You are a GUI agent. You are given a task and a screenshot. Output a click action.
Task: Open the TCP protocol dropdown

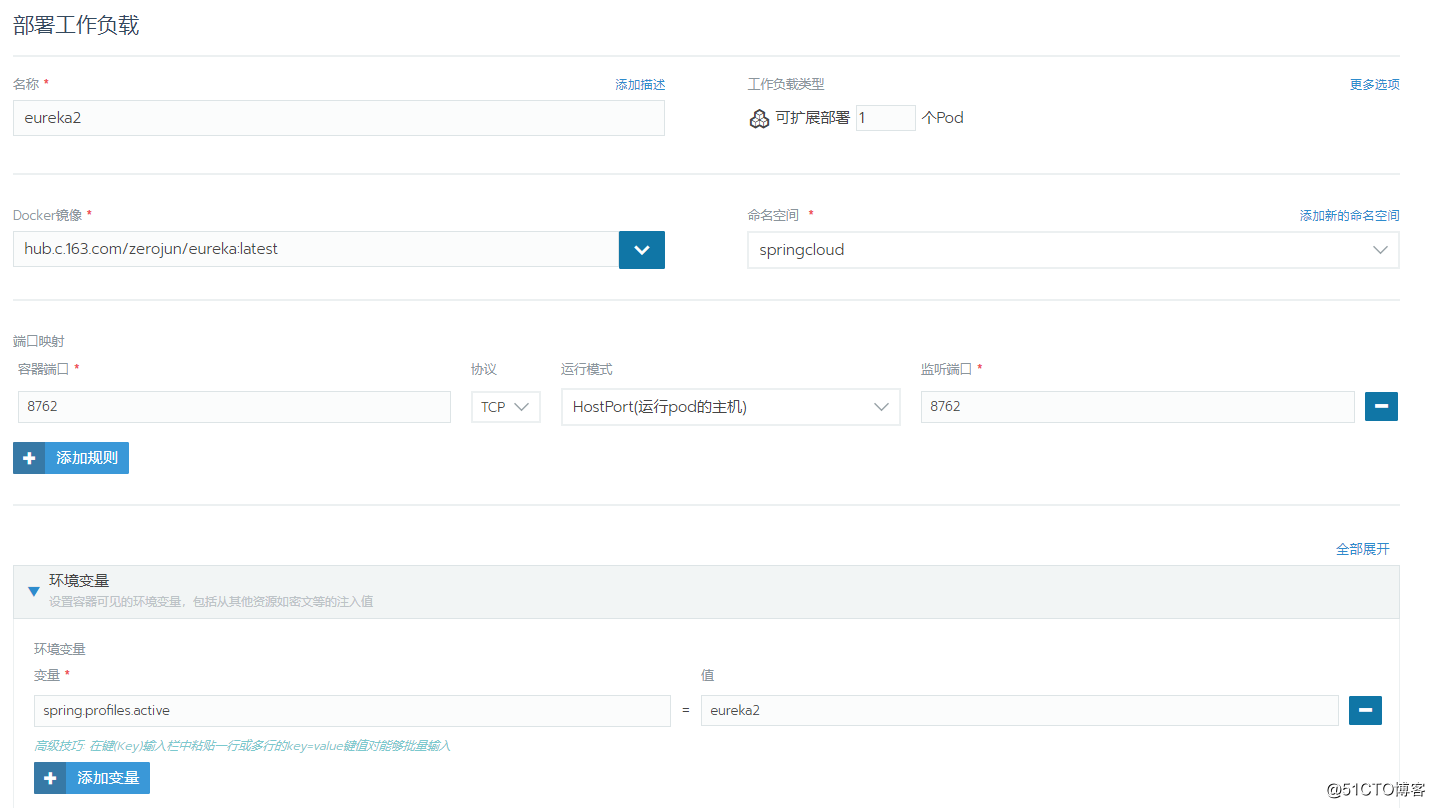pos(506,407)
